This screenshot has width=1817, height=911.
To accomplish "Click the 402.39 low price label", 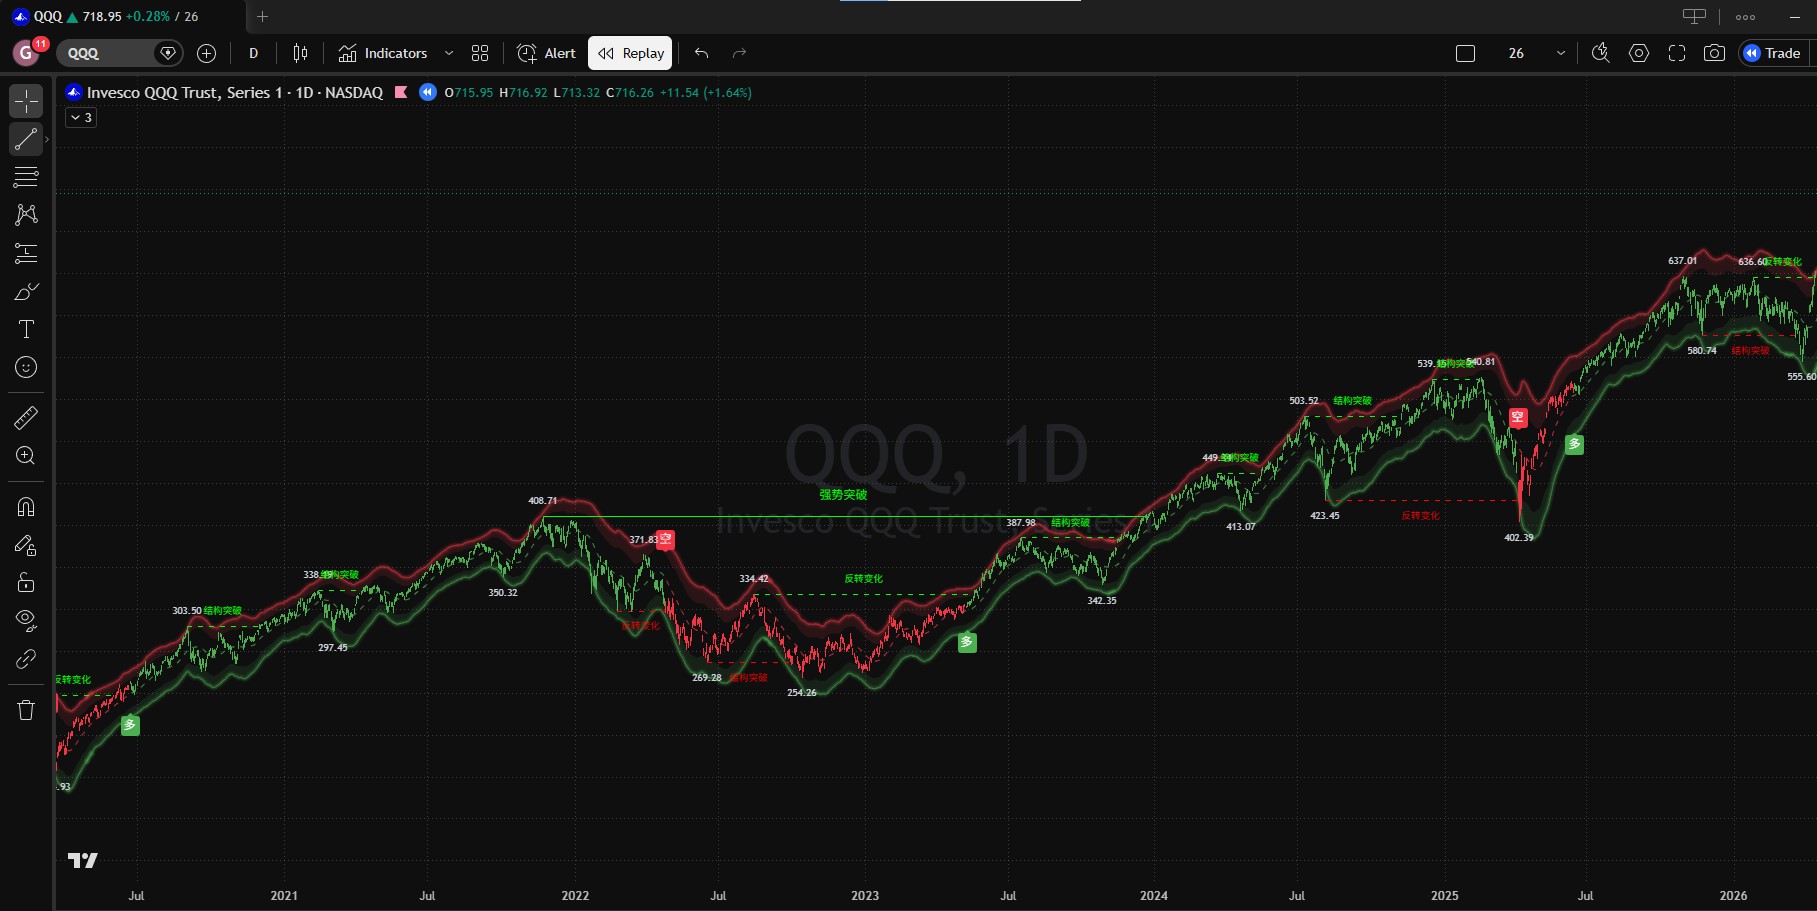I will [x=1519, y=537].
